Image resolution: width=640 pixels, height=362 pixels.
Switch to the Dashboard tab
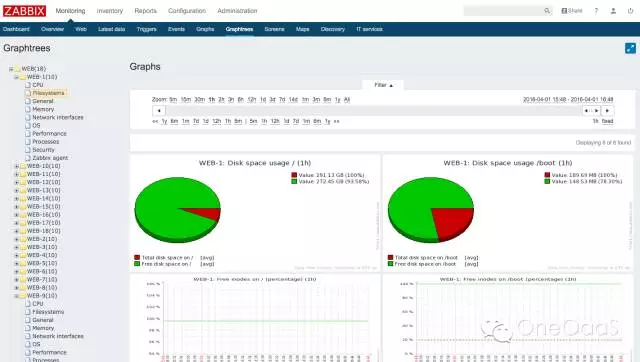click(x=16, y=29)
